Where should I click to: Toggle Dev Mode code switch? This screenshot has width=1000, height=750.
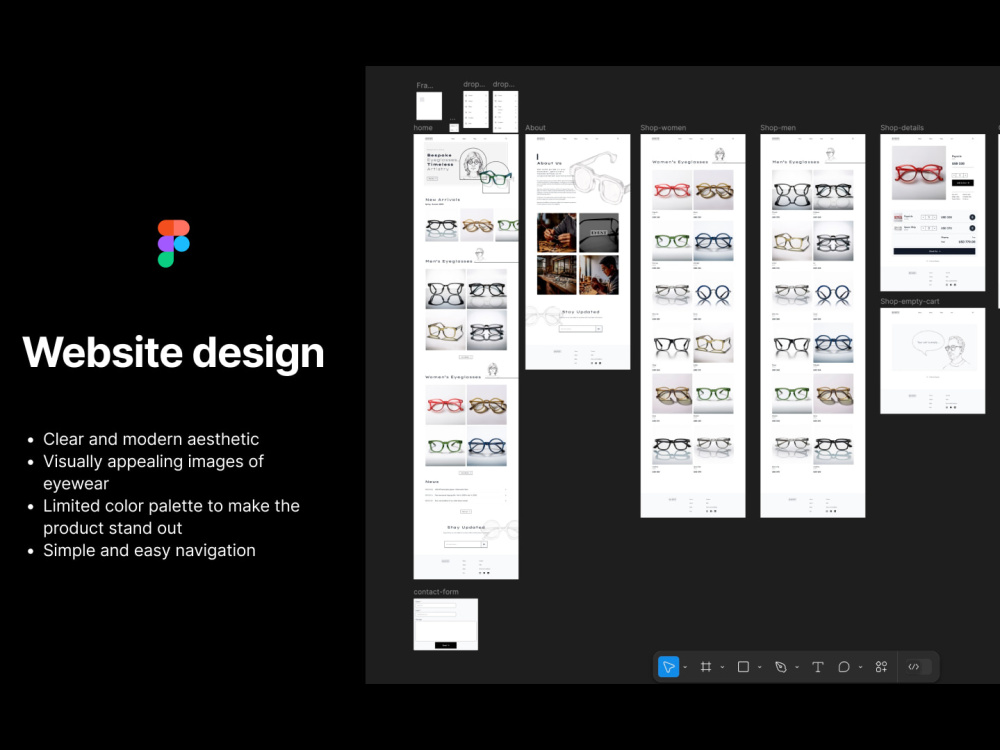pyautogui.click(x=918, y=666)
